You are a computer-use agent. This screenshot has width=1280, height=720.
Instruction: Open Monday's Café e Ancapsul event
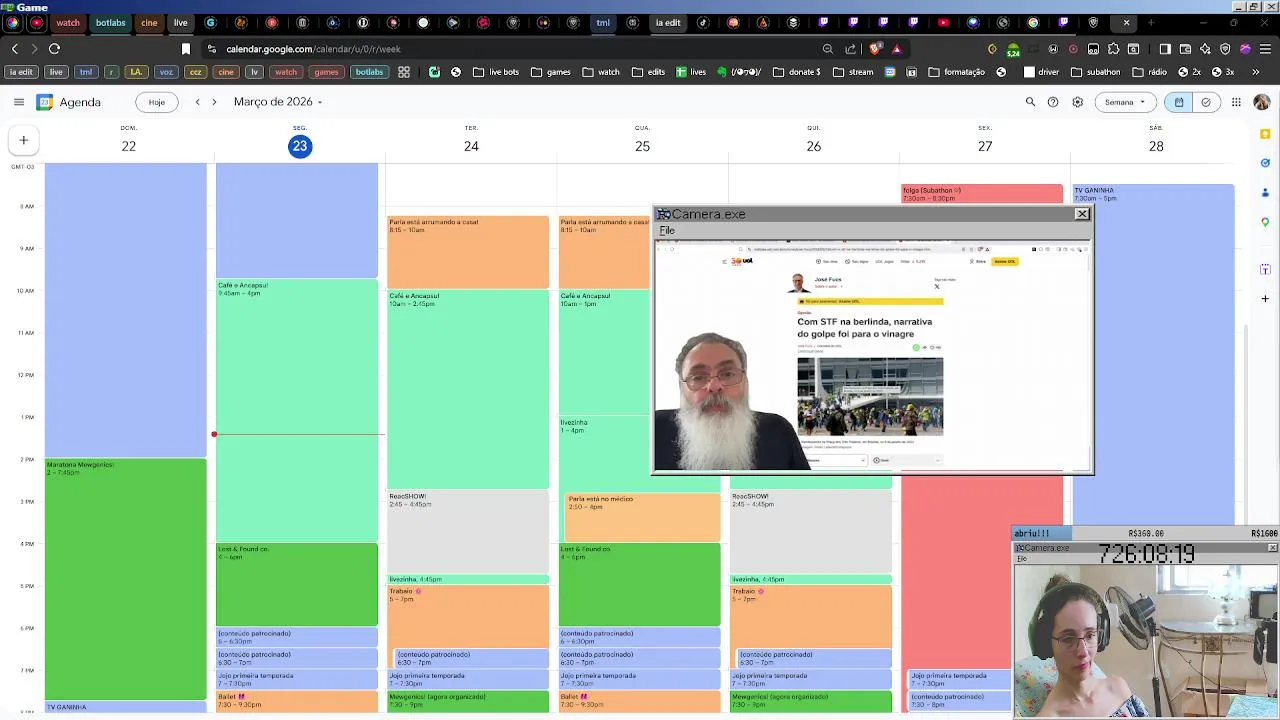297,410
